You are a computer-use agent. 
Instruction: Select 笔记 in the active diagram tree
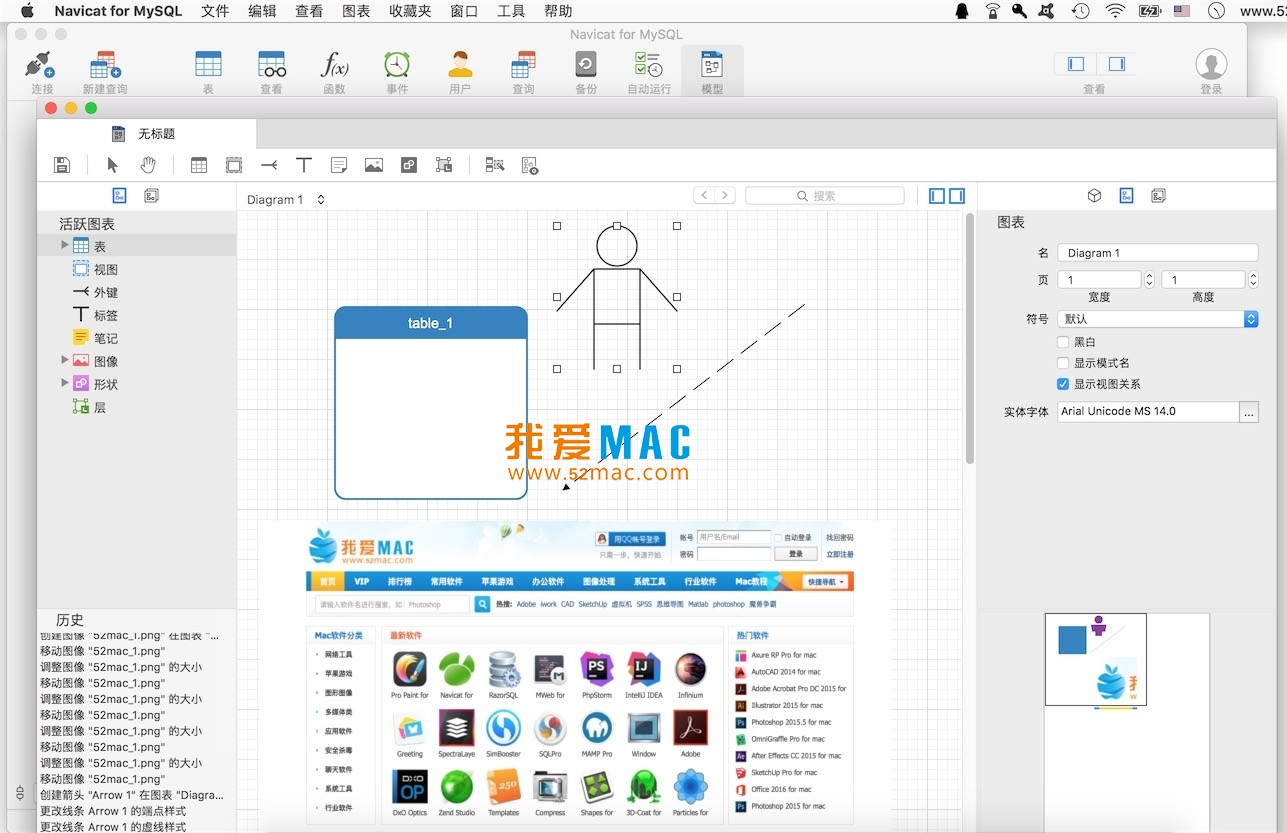pyautogui.click(x=106, y=338)
